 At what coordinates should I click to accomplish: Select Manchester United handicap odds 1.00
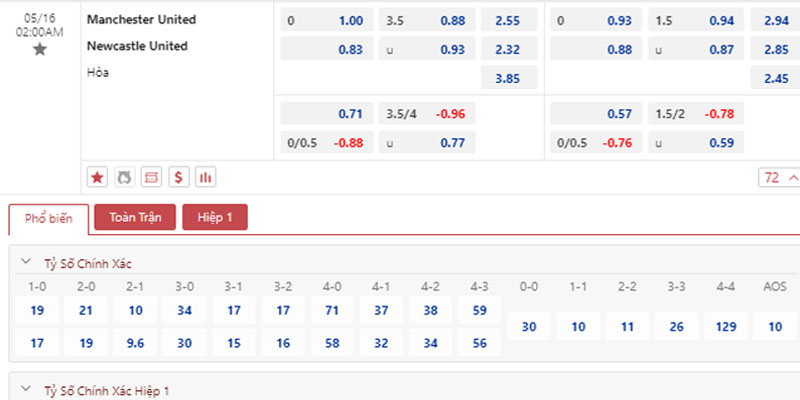point(327,20)
